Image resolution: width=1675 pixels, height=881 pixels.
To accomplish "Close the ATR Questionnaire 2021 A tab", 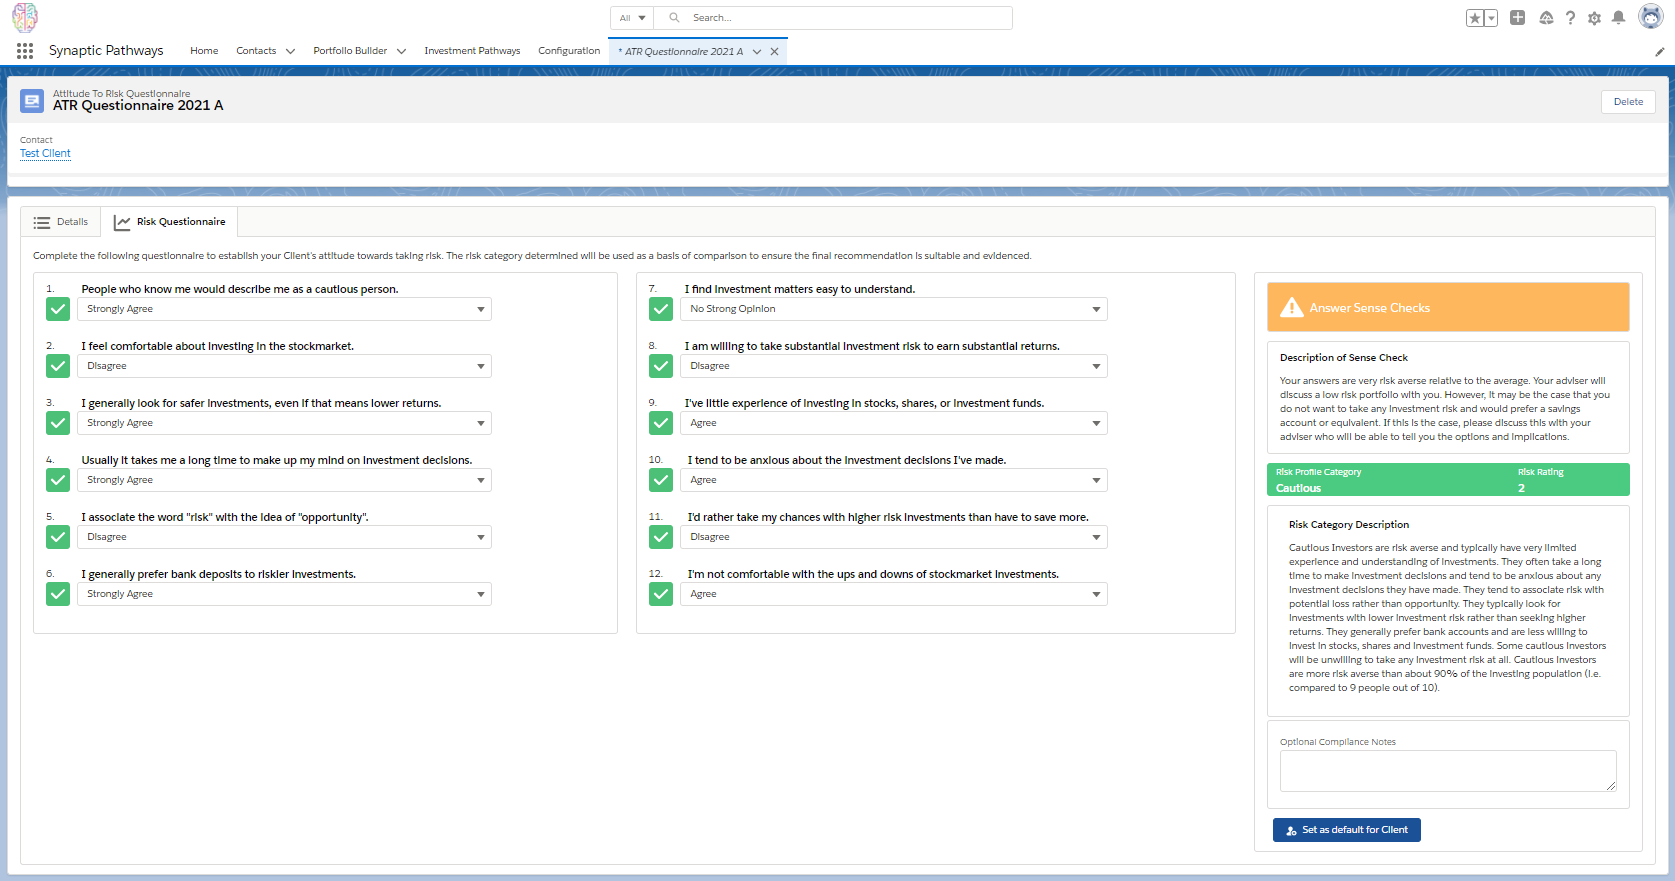I will click(774, 52).
